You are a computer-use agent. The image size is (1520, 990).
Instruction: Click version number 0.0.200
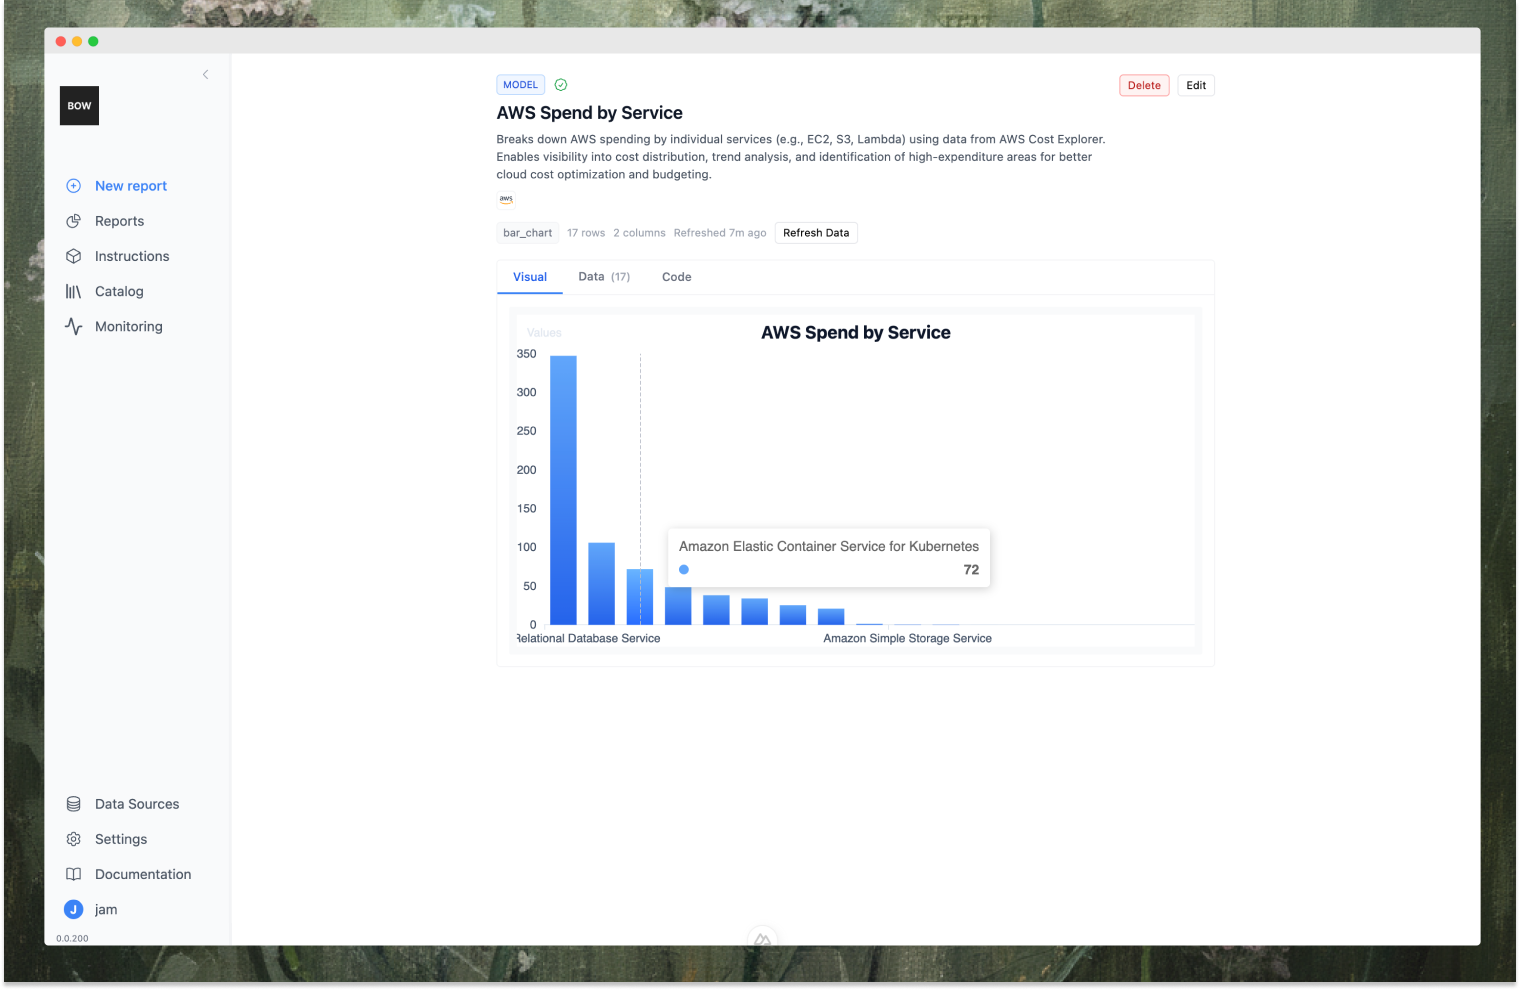[72, 938]
